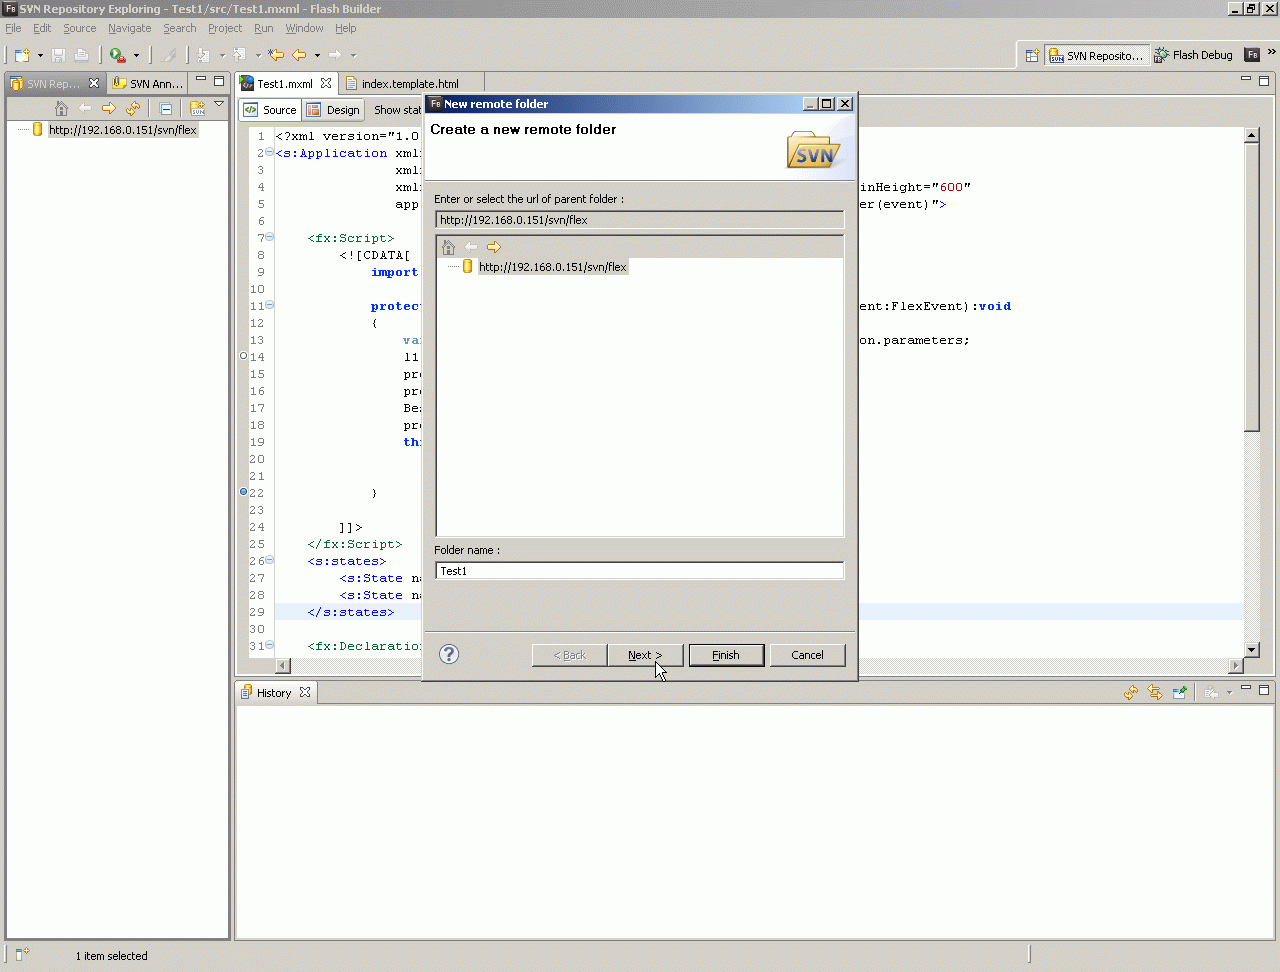Image resolution: width=1280 pixels, height=972 pixels.
Task: Click the Cancel button
Action: [x=807, y=655]
